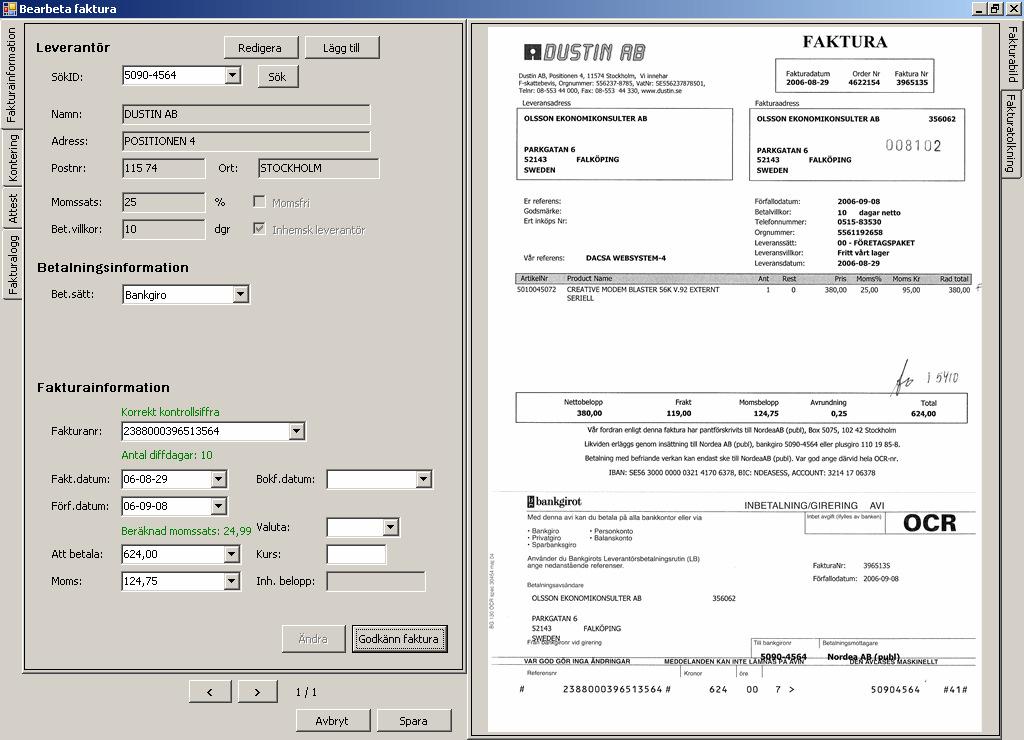Screen dimensions: 1024x740
Task: Click the "1 / 1" page counter
Action: [306, 692]
